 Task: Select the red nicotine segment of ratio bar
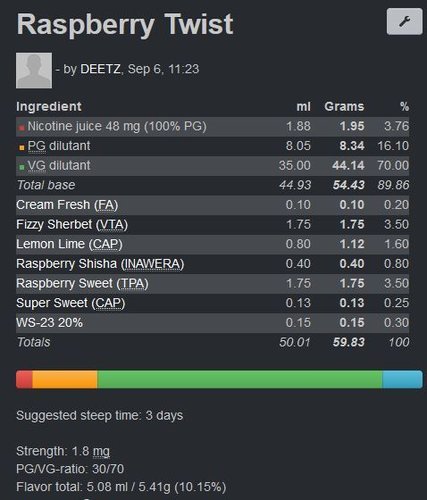pos(24,379)
